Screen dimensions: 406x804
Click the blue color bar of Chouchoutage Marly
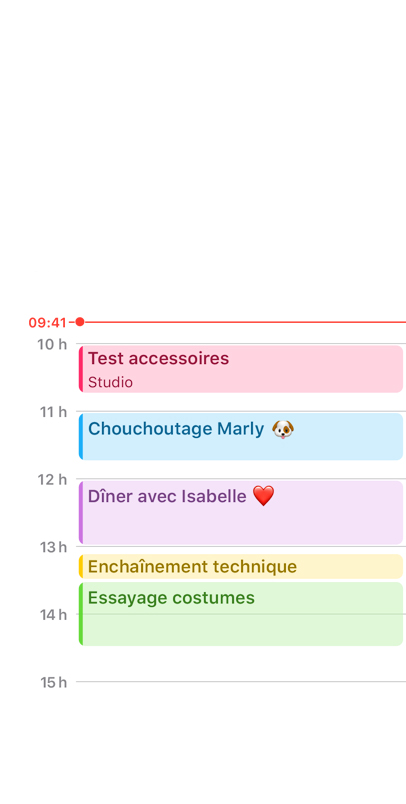click(x=81, y=436)
